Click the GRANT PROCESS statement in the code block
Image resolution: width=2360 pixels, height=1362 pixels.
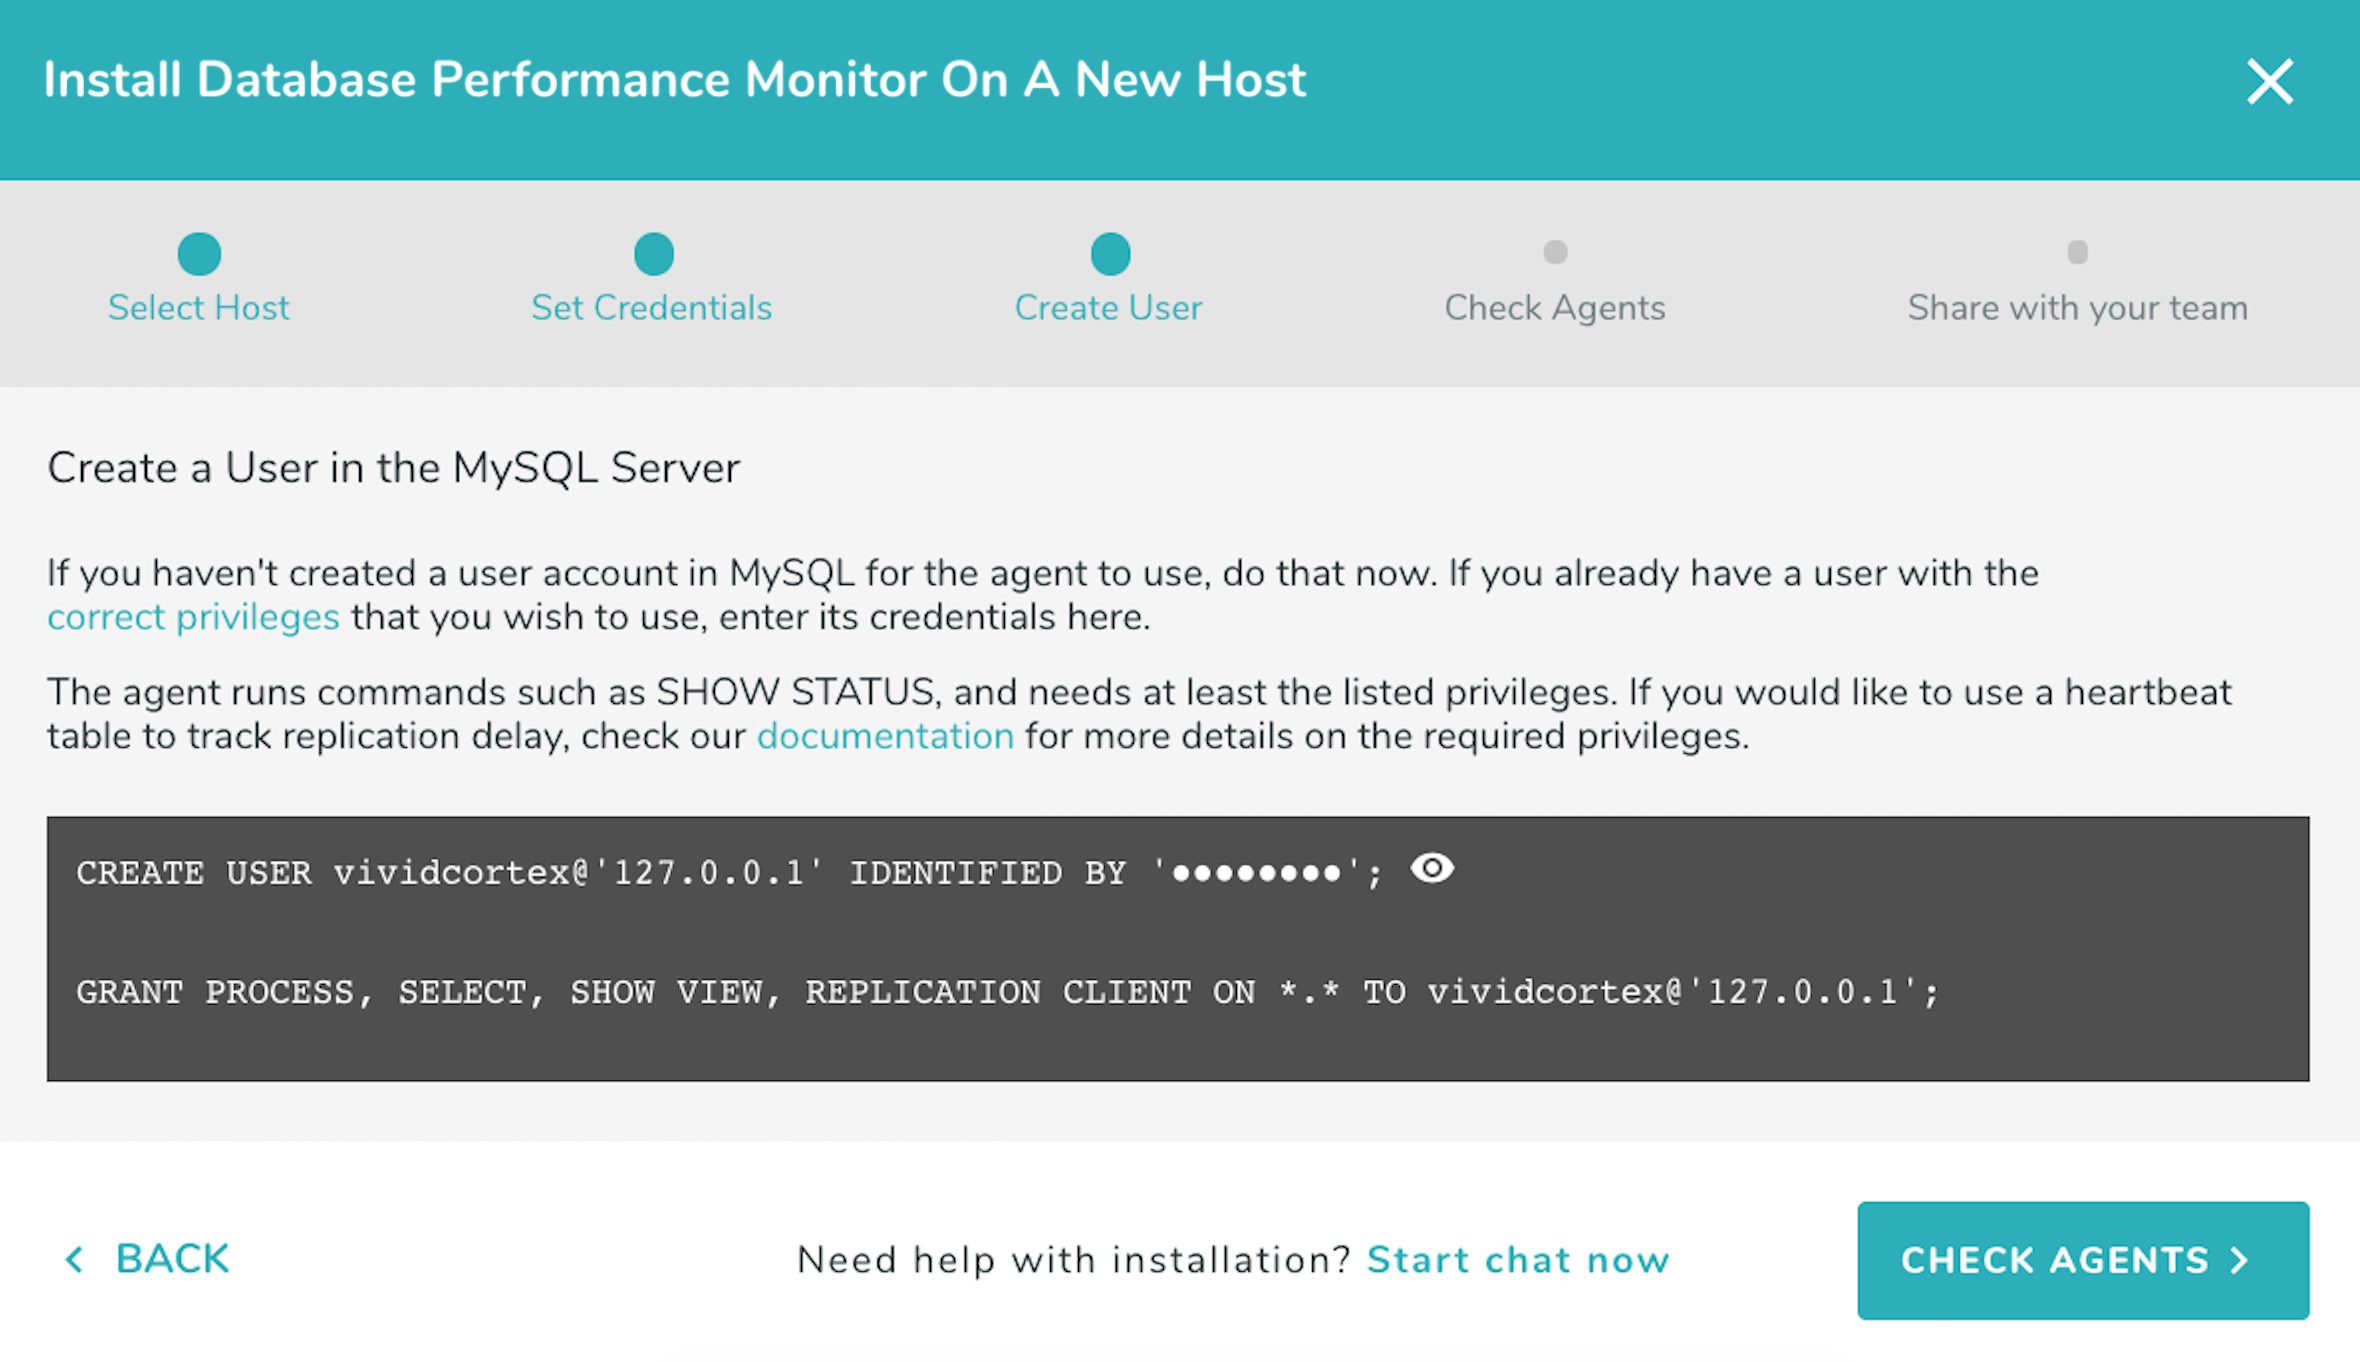click(x=1007, y=992)
